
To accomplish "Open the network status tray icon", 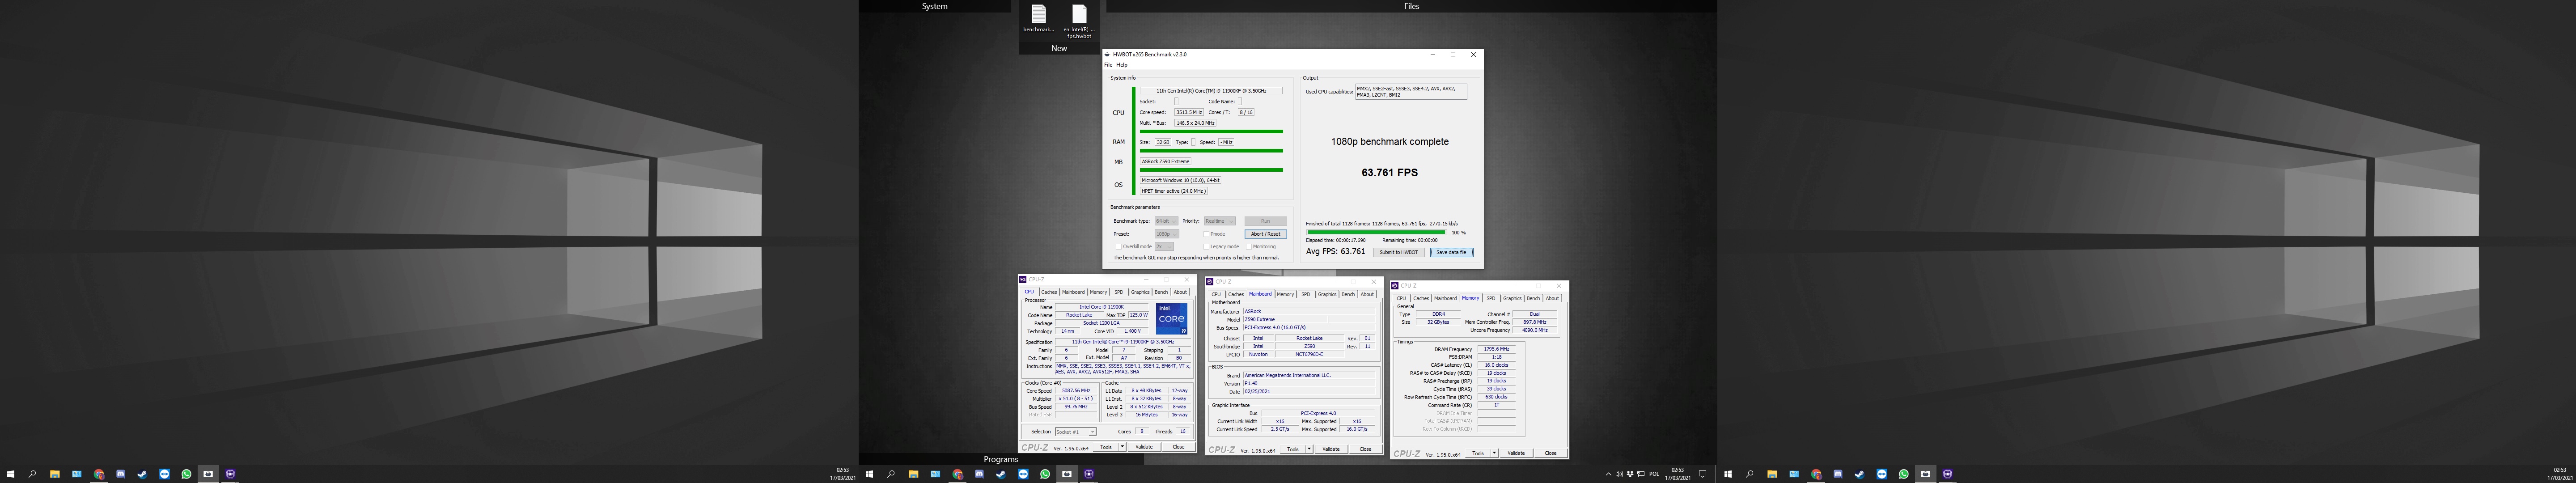I will pos(1641,474).
